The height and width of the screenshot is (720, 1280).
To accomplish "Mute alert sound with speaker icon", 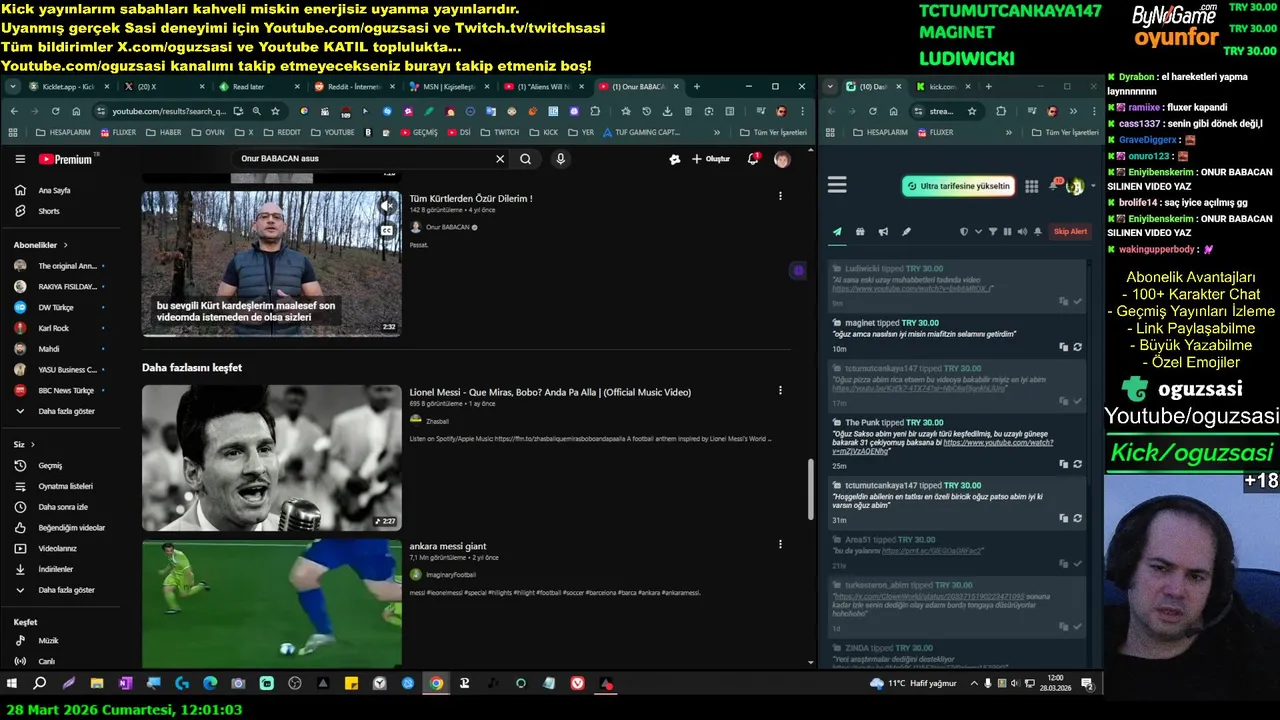I will click(x=1021, y=232).
